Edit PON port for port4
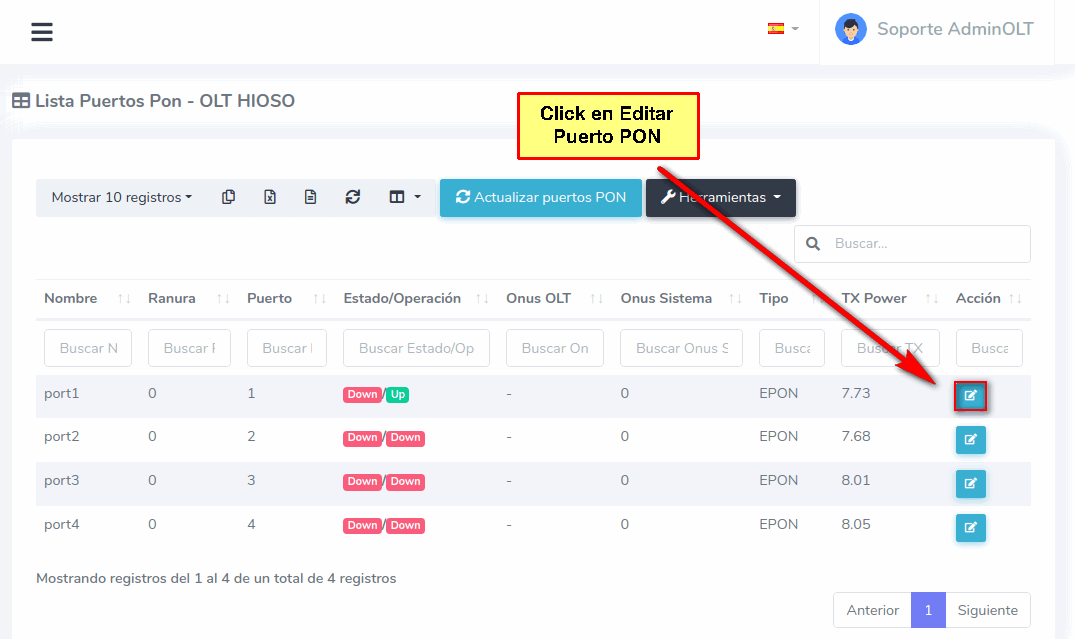The image size is (1075, 639). point(970,528)
